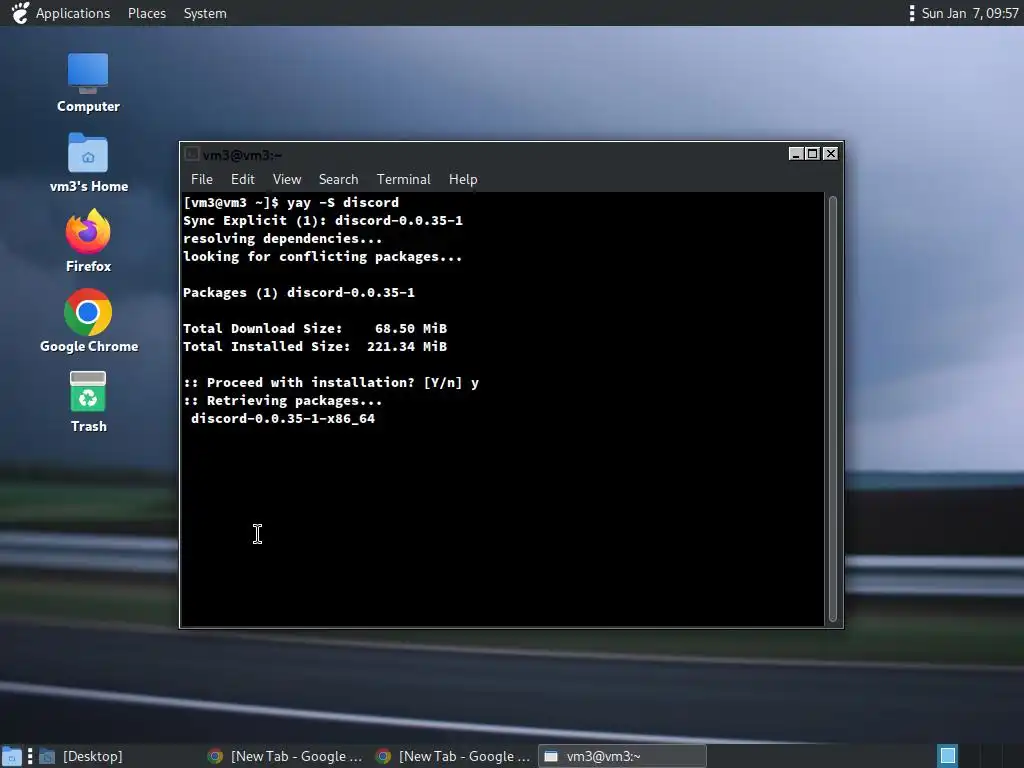Click the 'yay -S discord' command line
The width and height of the screenshot is (1024, 768).
coord(291,202)
